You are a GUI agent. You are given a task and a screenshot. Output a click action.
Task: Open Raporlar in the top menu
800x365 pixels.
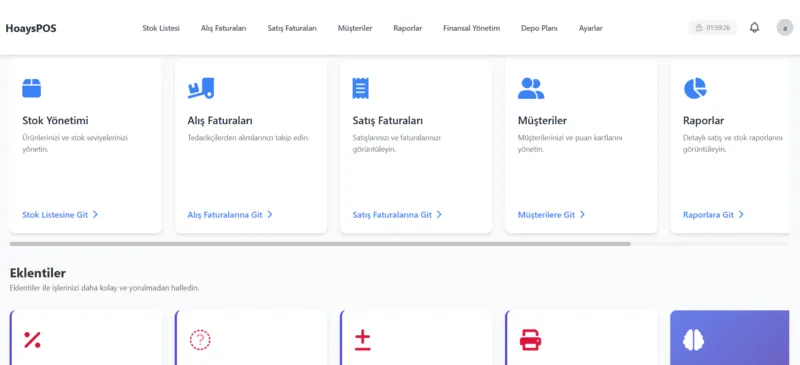[408, 28]
